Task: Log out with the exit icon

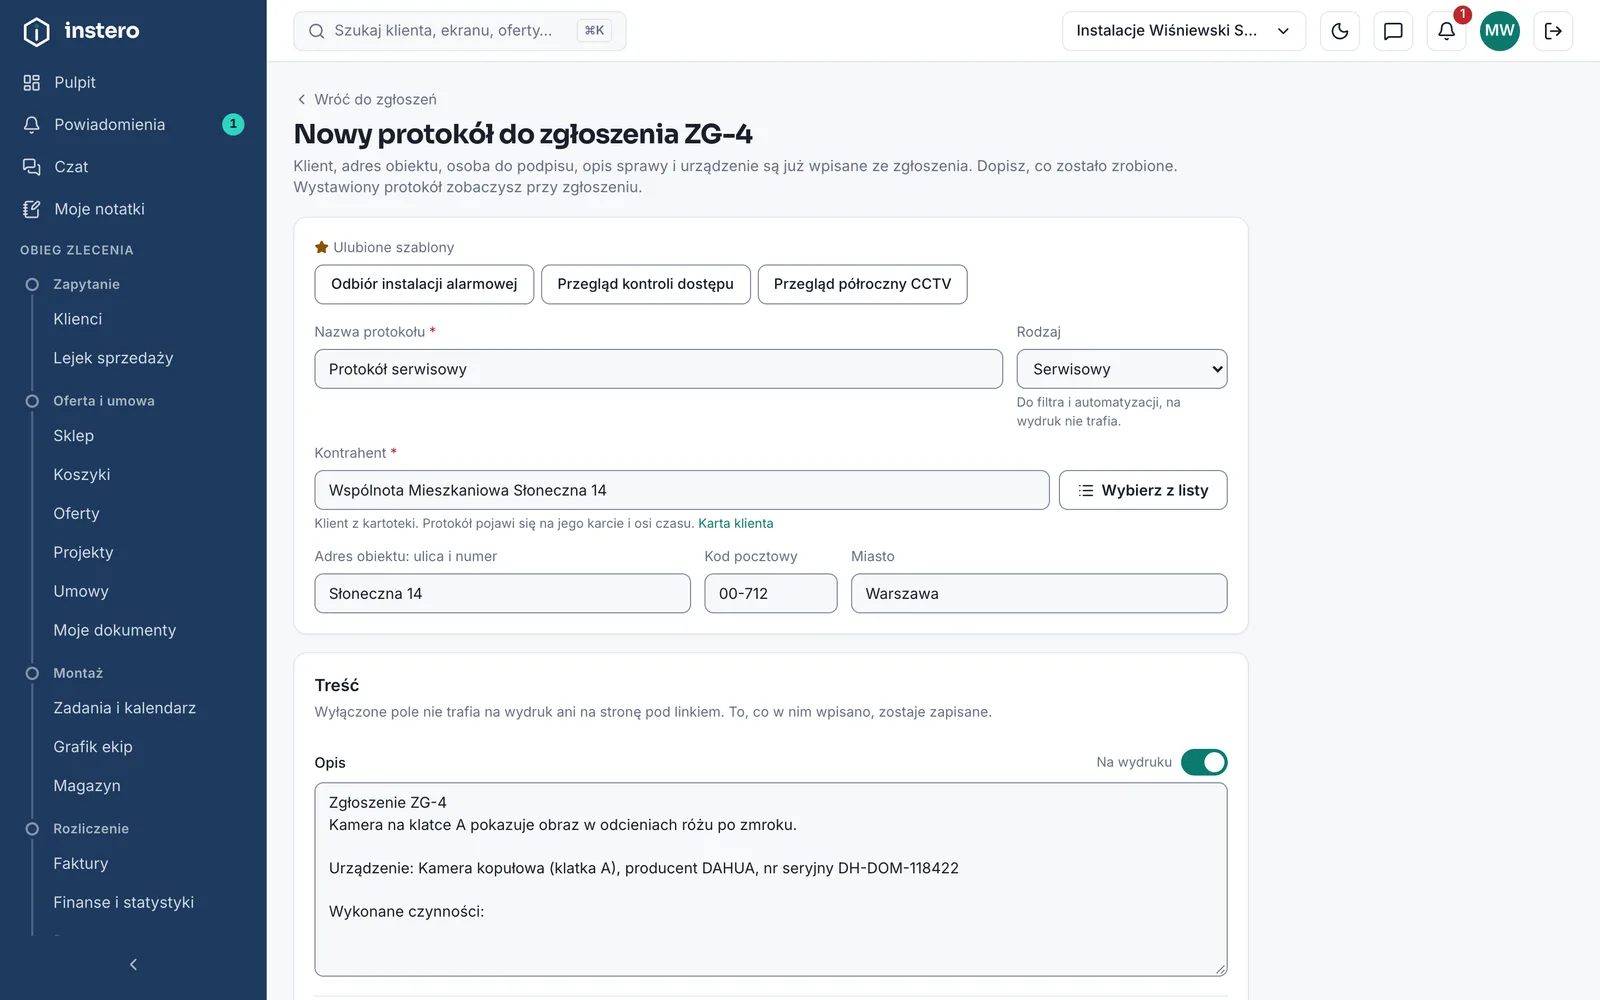Action: (x=1553, y=31)
